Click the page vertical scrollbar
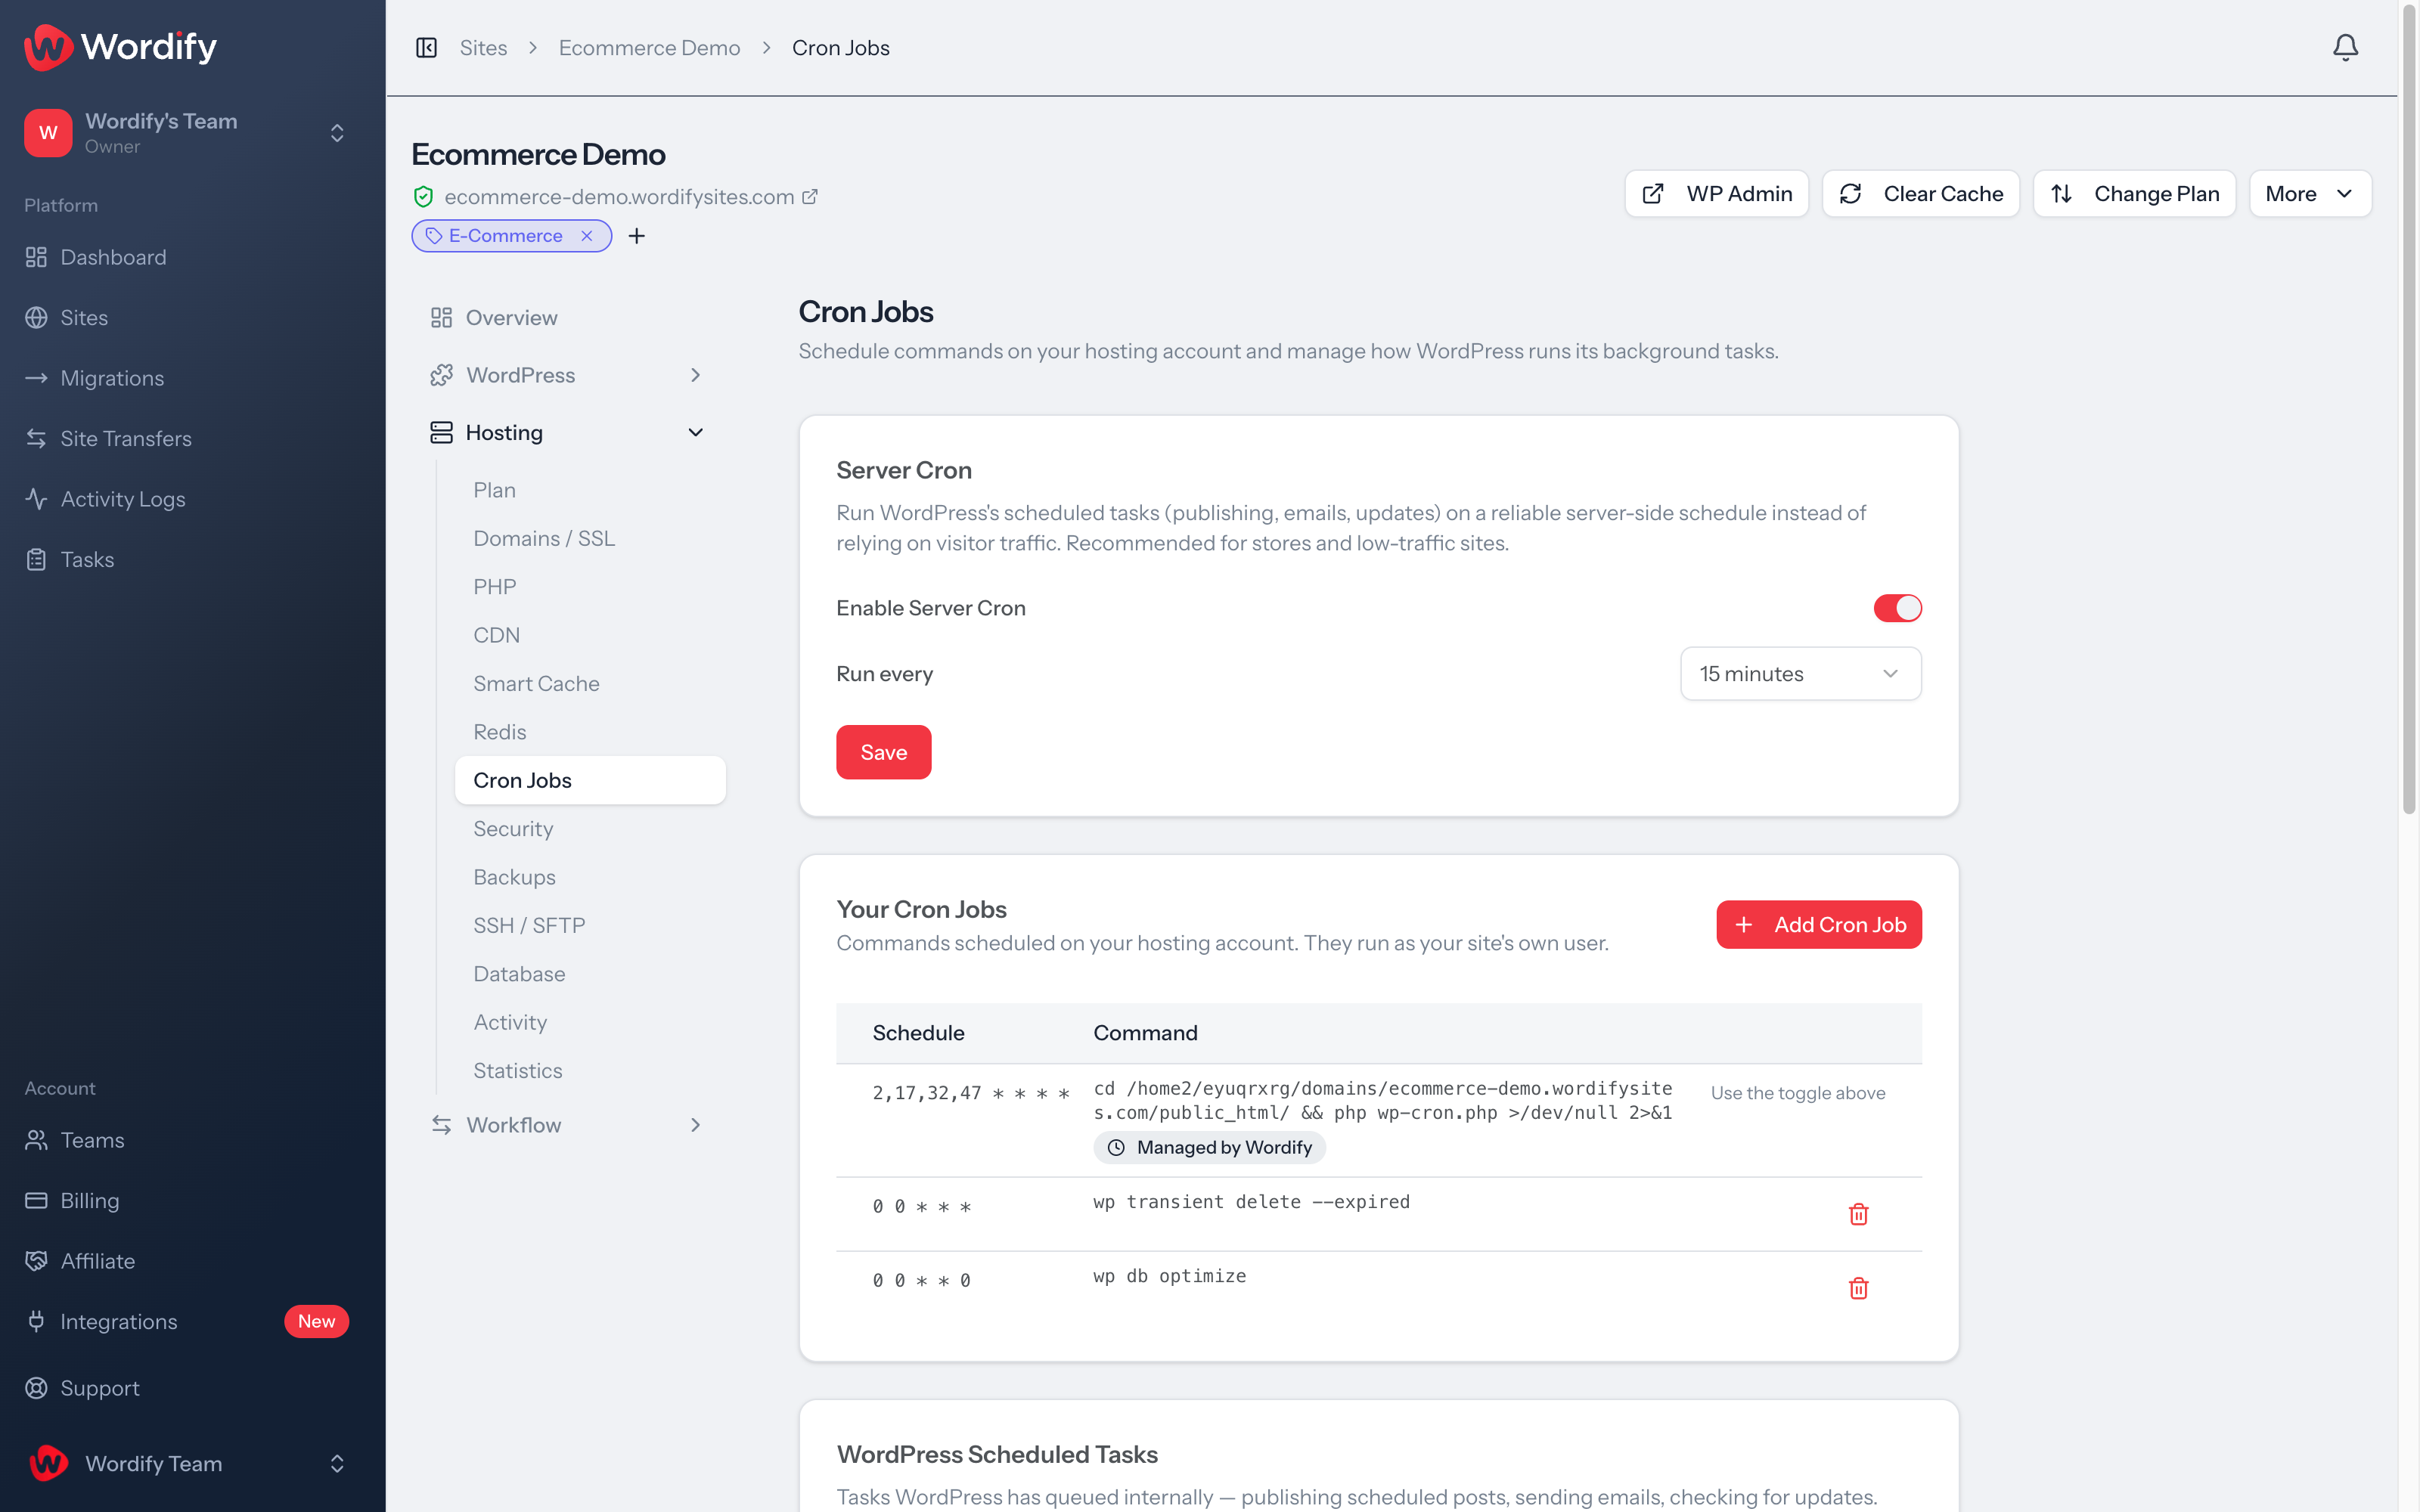Image resolution: width=2420 pixels, height=1512 pixels. tap(2408, 410)
